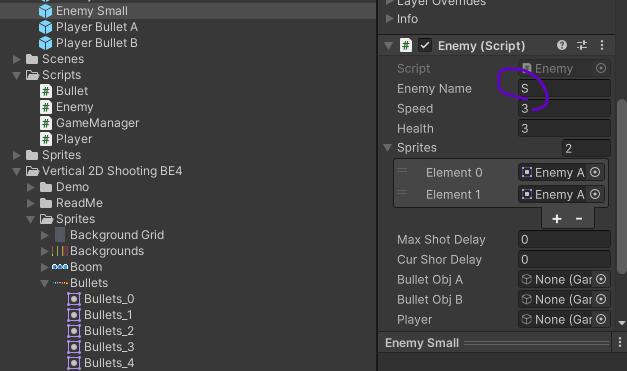
Task: Open Enemy script preset settings icon
Action: tap(582, 45)
